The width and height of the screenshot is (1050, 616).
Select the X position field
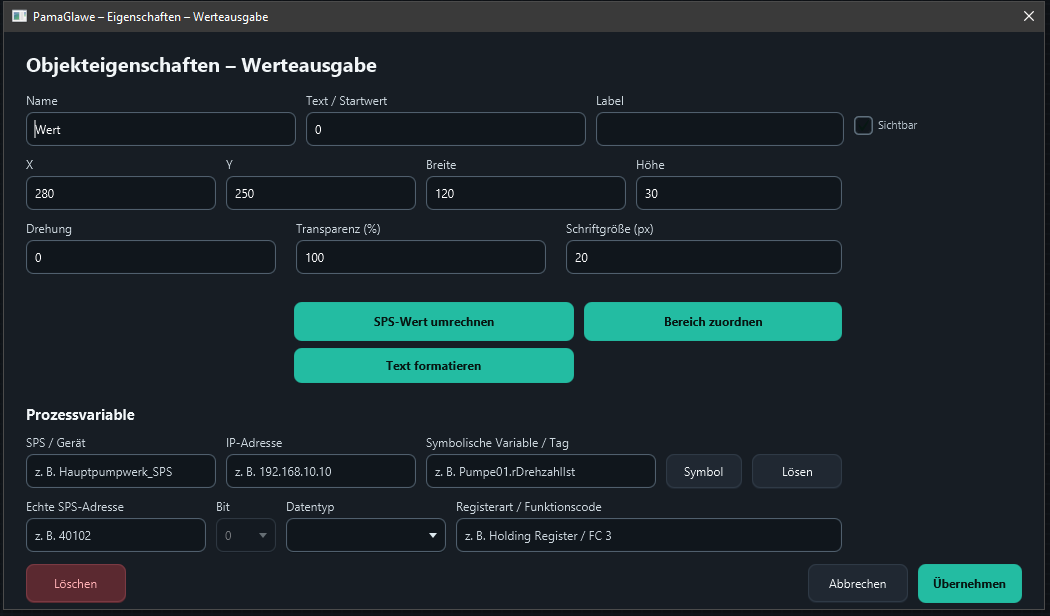(x=121, y=193)
